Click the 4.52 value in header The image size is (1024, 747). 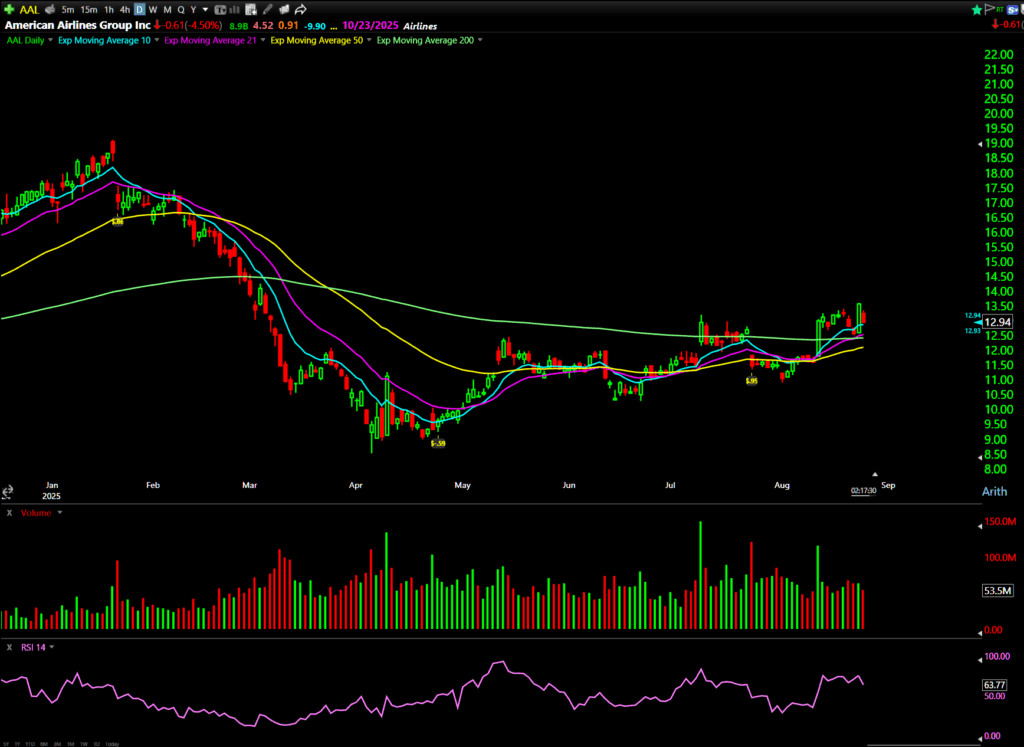263,26
